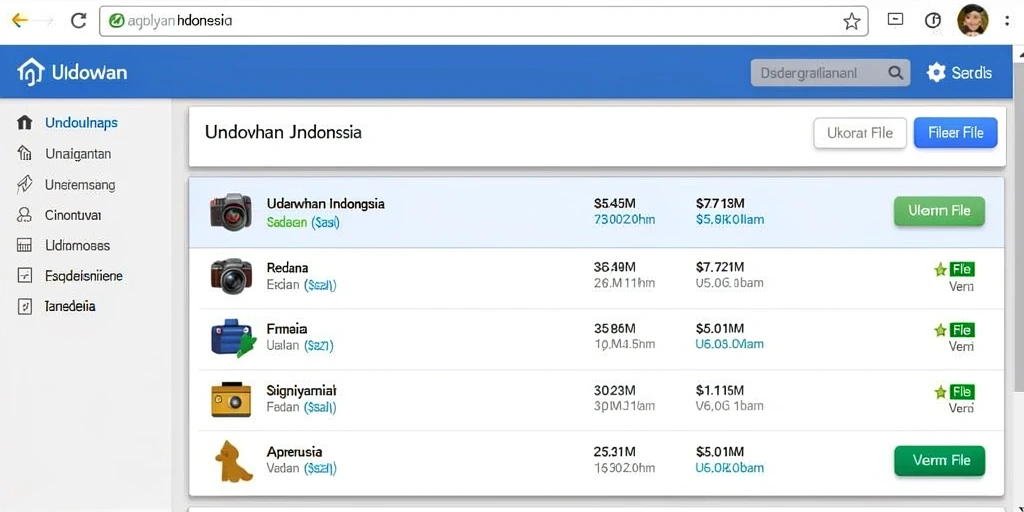The image size is (1024, 512).
Task: Click the browser address bar
Action: pyautogui.click(x=483, y=21)
